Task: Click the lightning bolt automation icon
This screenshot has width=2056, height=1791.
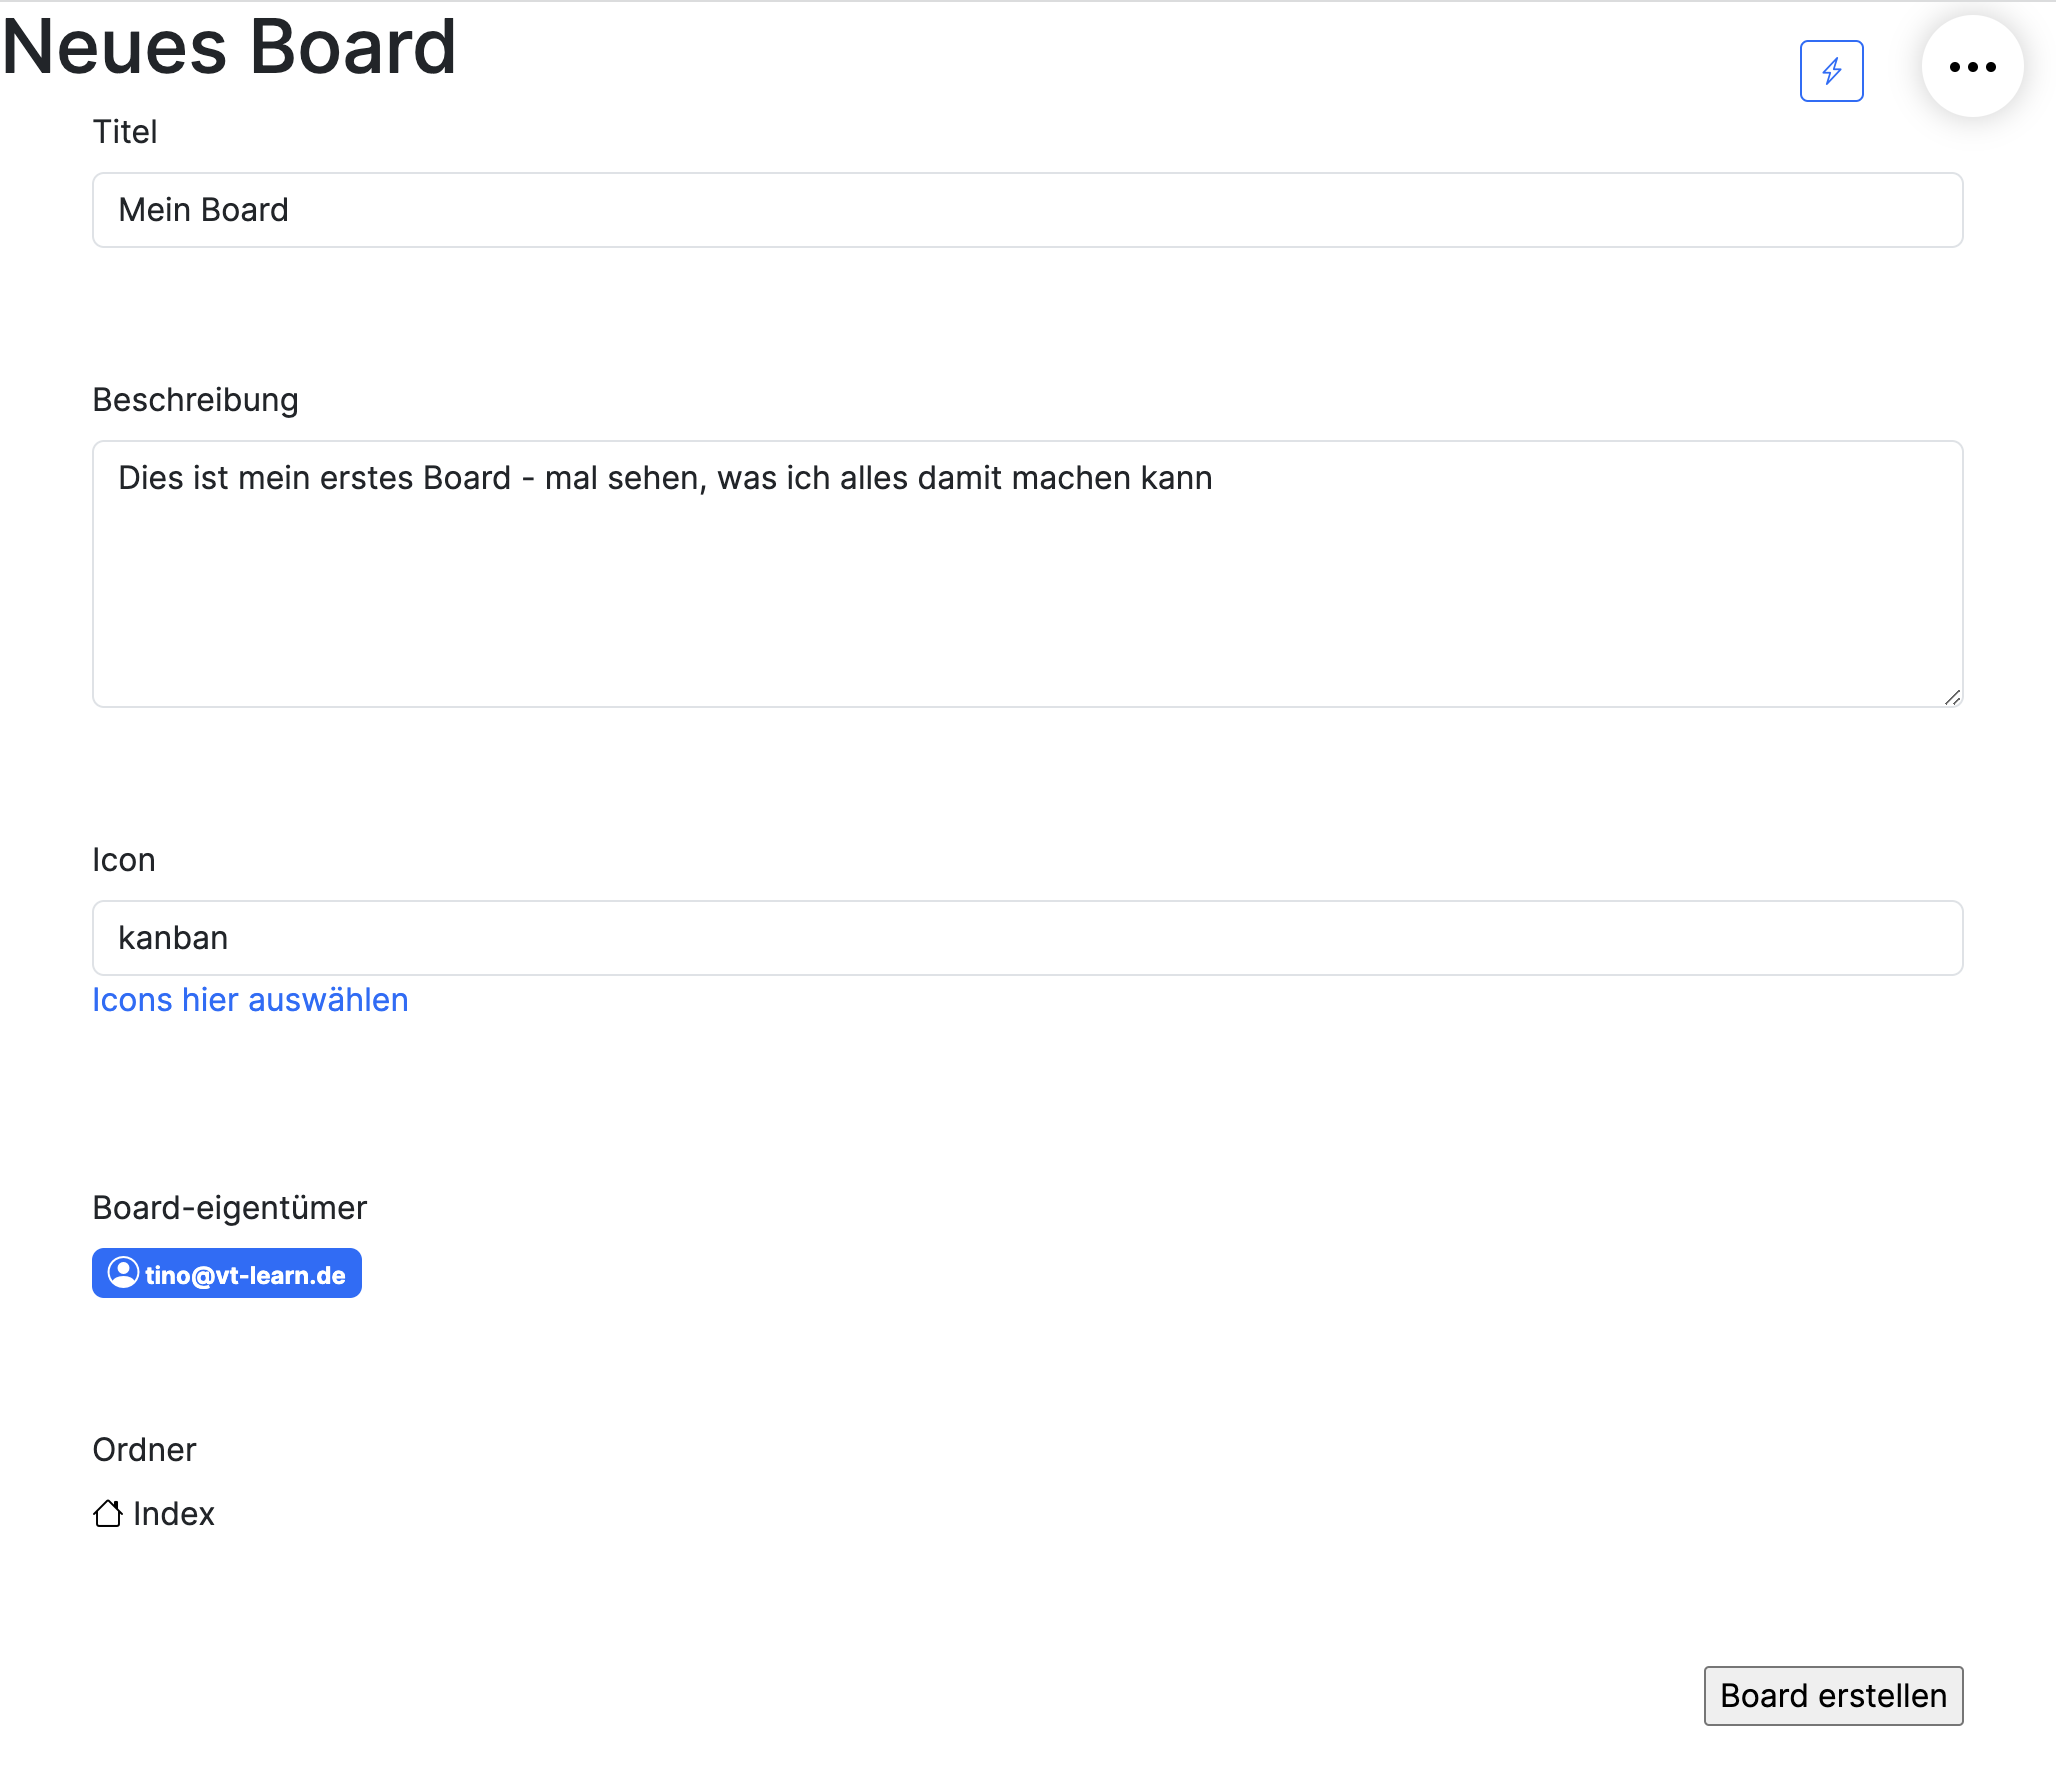Action: pos(1834,71)
